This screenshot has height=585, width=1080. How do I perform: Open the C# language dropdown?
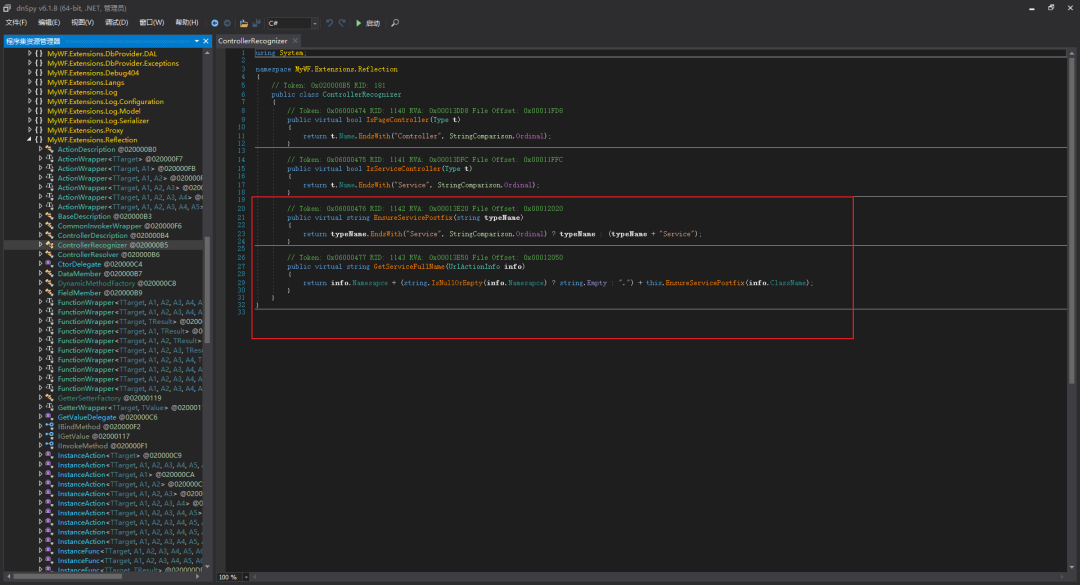(x=293, y=23)
